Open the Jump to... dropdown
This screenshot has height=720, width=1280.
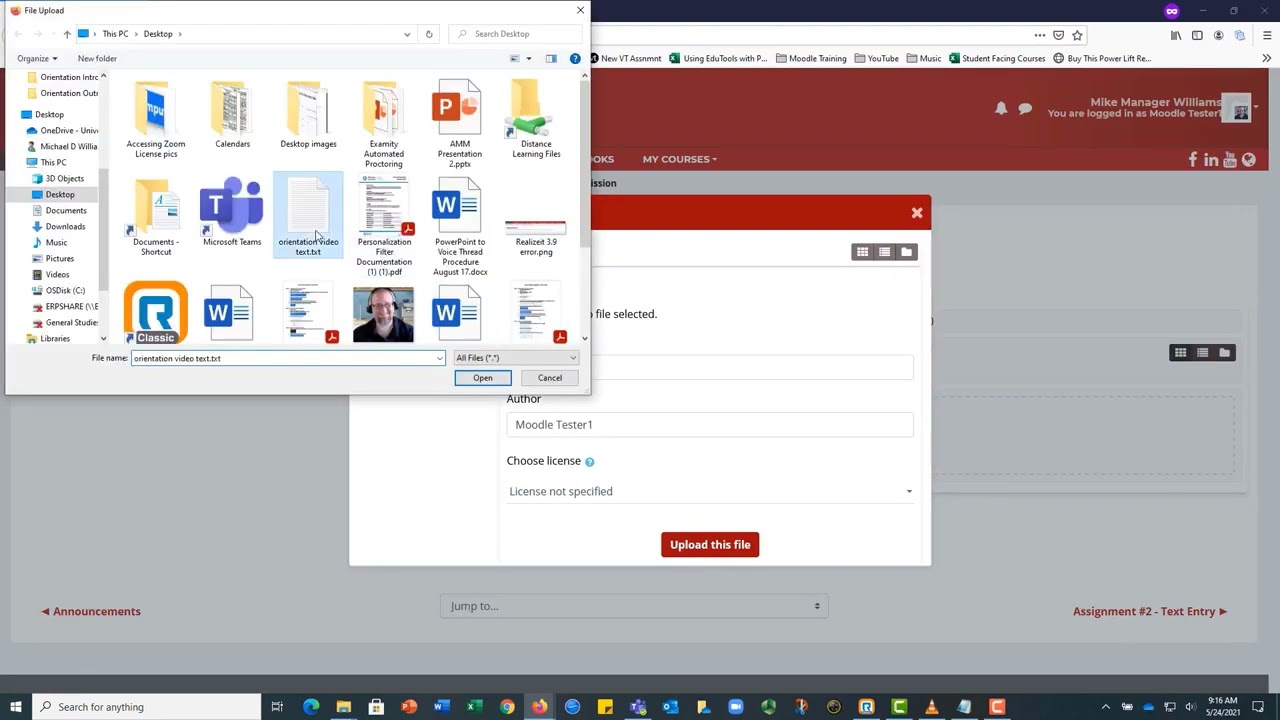click(x=634, y=606)
